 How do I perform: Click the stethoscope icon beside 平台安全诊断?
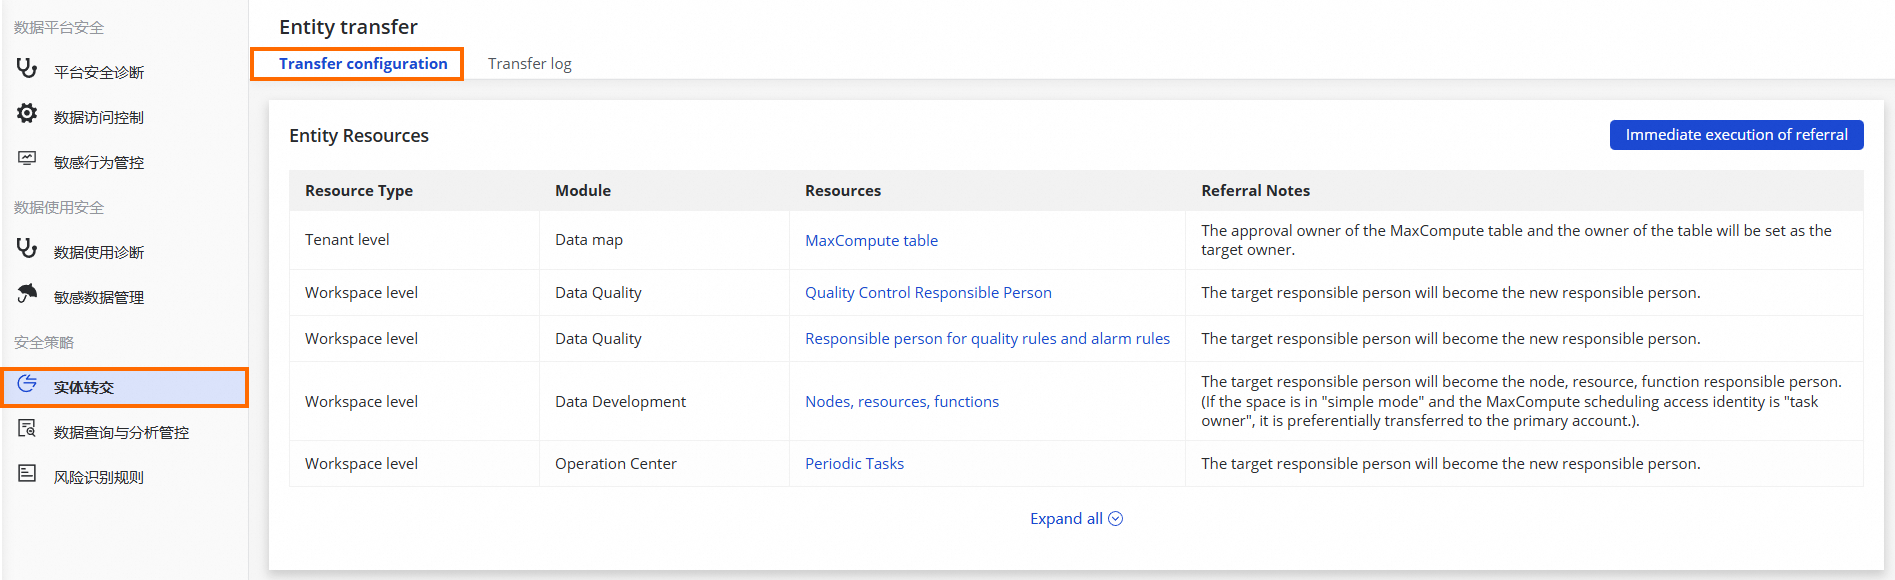tap(27, 68)
